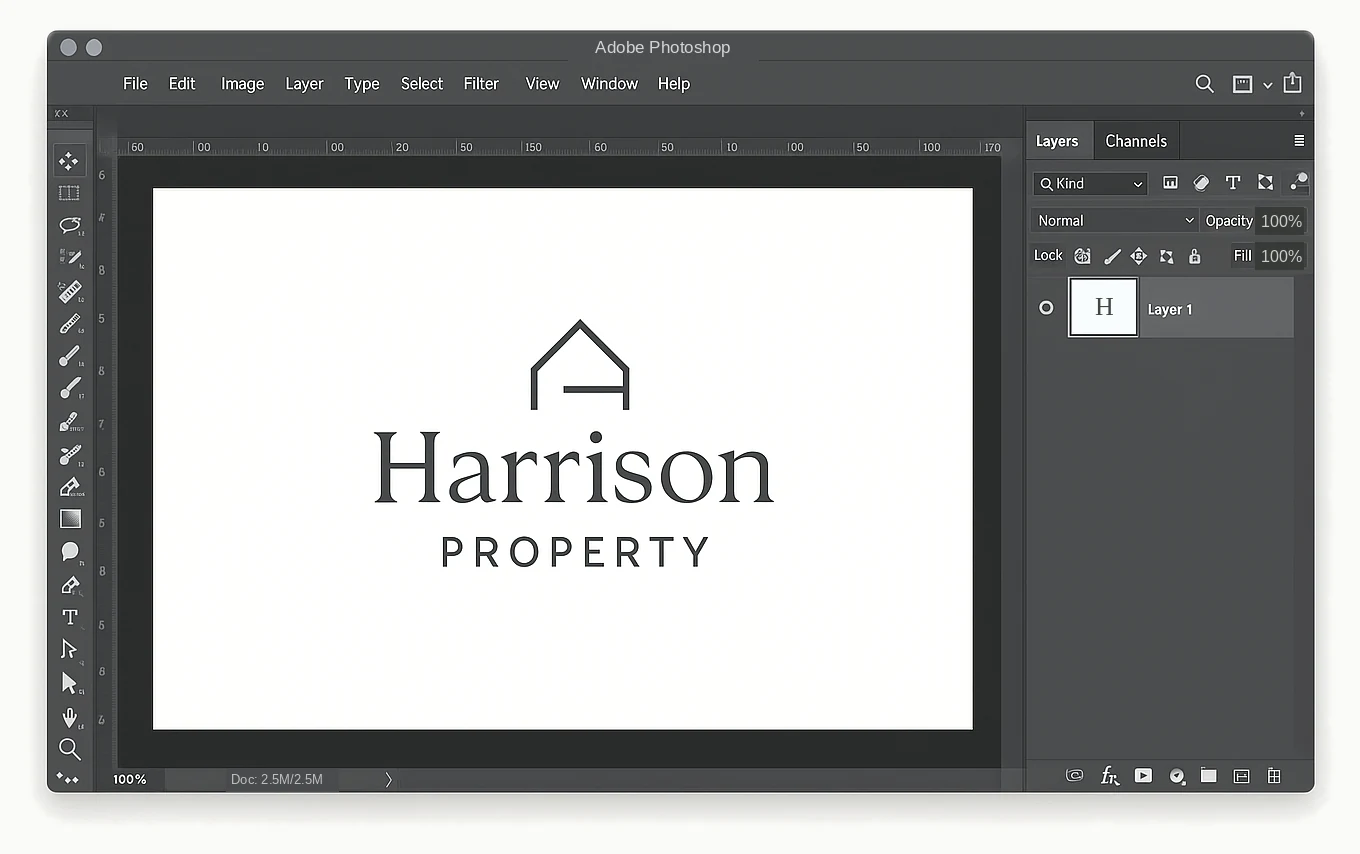Click the new layer icon beside the folder
Screen dimensions: 1360x854
point(1241,775)
